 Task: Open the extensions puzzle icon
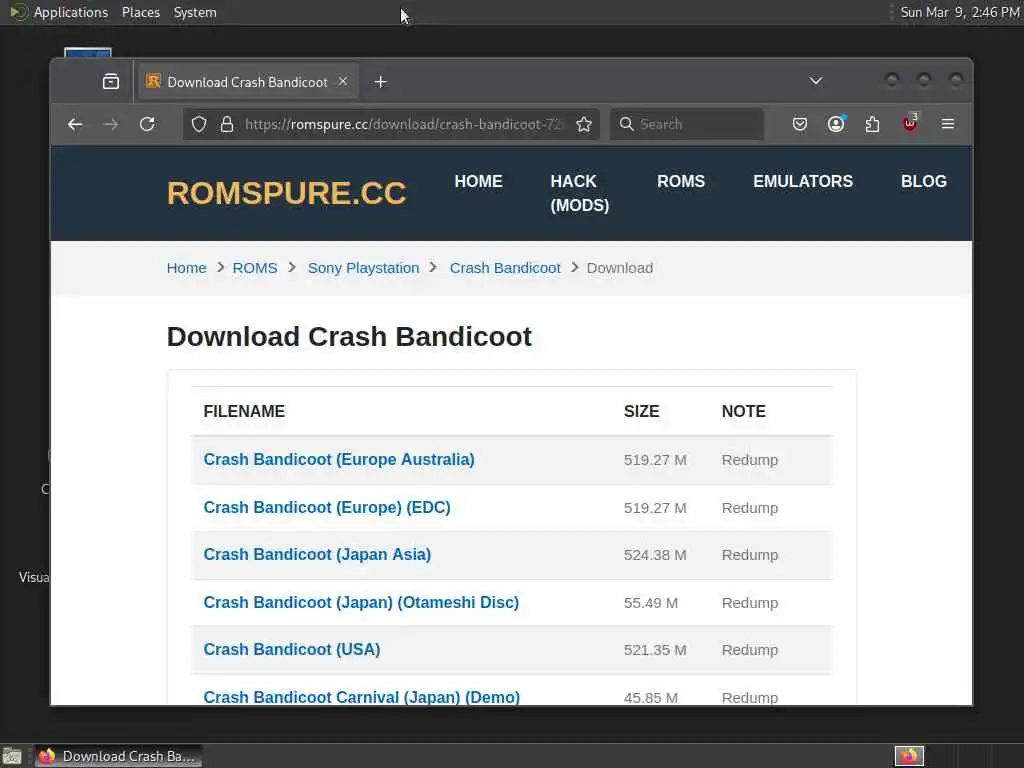point(872,124)
